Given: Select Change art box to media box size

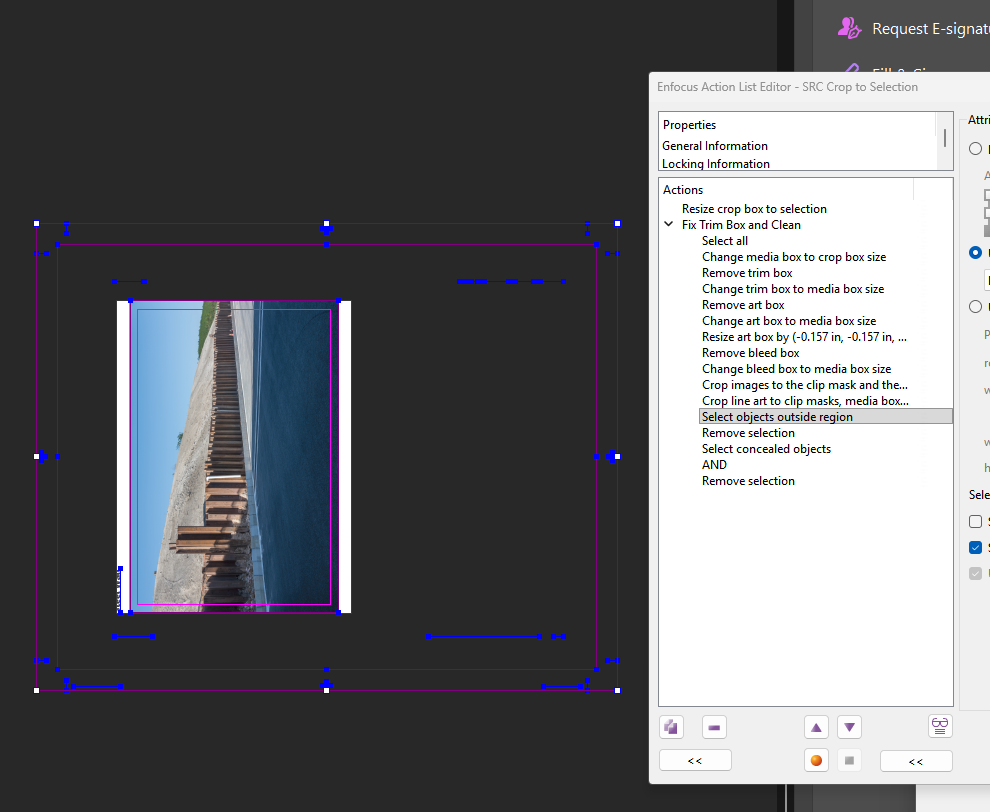Looking at the screenshot, I should [x=789, y=321].
